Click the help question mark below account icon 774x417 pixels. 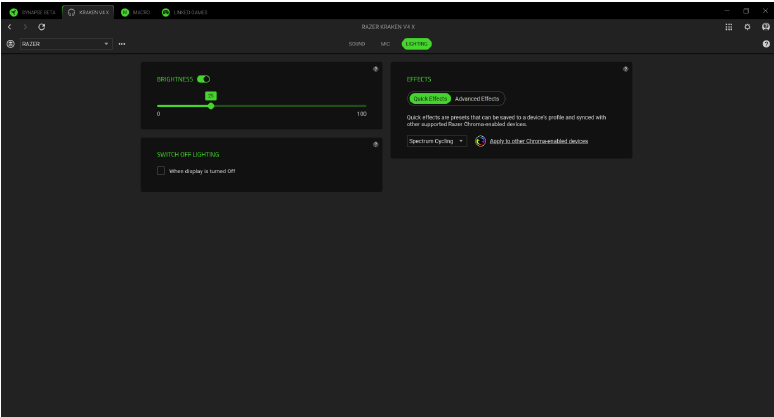[766, 44]
